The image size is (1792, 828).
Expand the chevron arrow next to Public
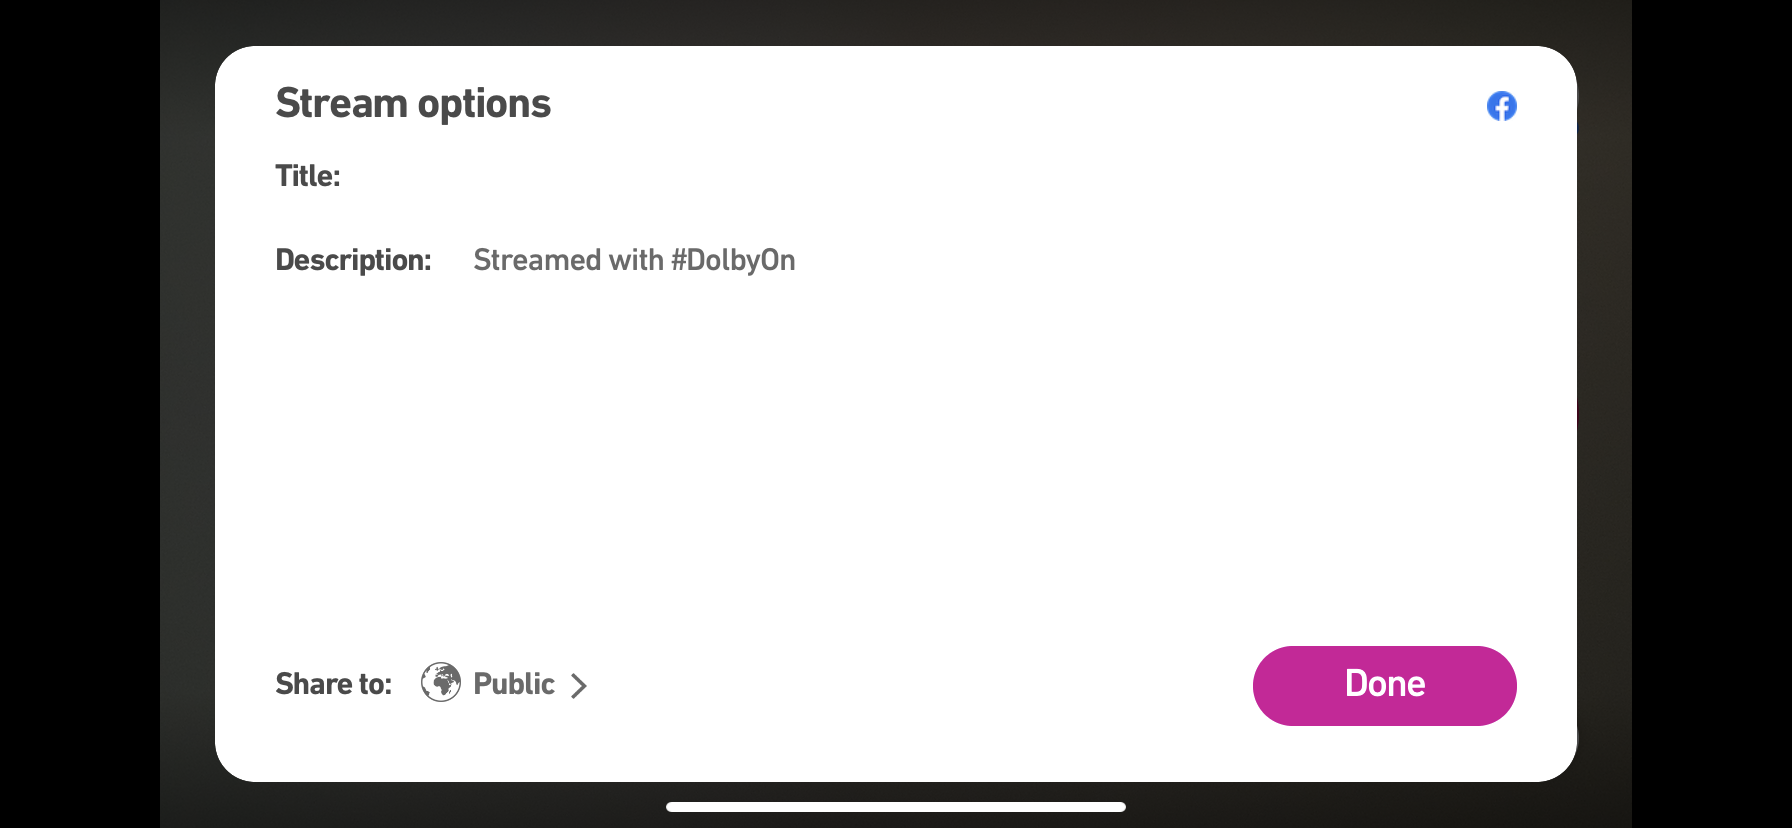pos(578,686)
